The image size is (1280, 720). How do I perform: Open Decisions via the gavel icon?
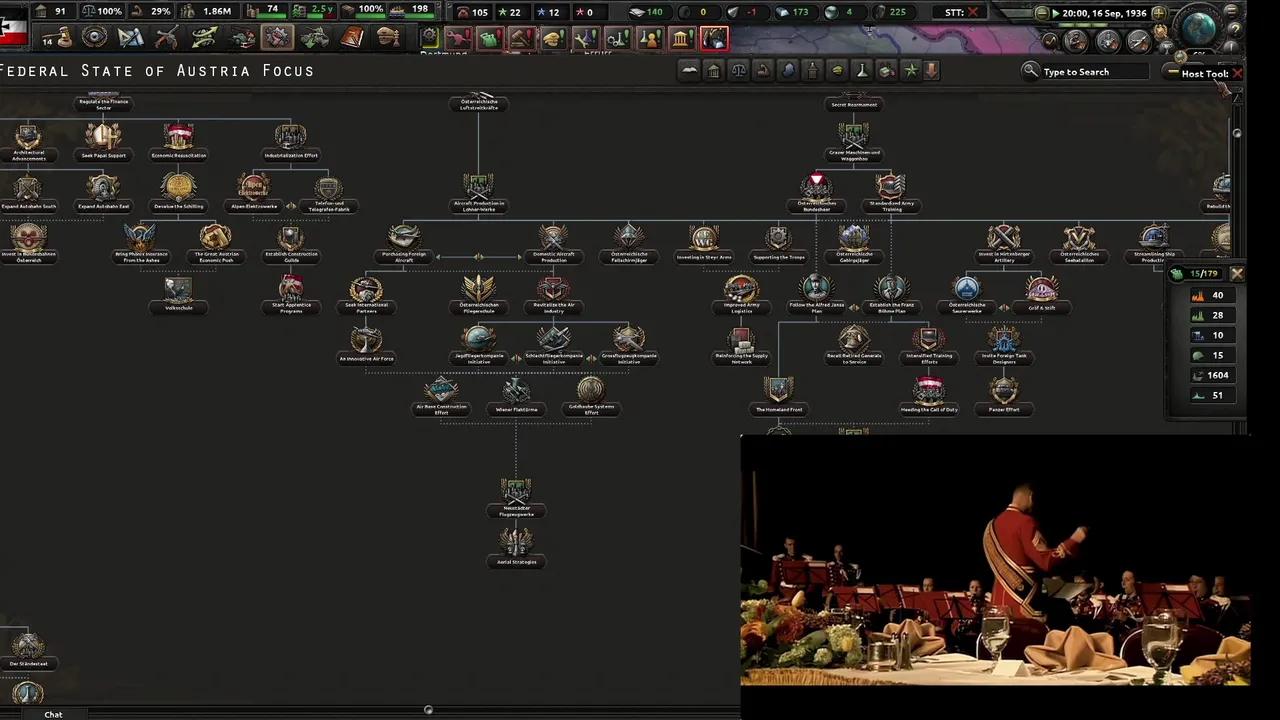(x=60, y=38)
